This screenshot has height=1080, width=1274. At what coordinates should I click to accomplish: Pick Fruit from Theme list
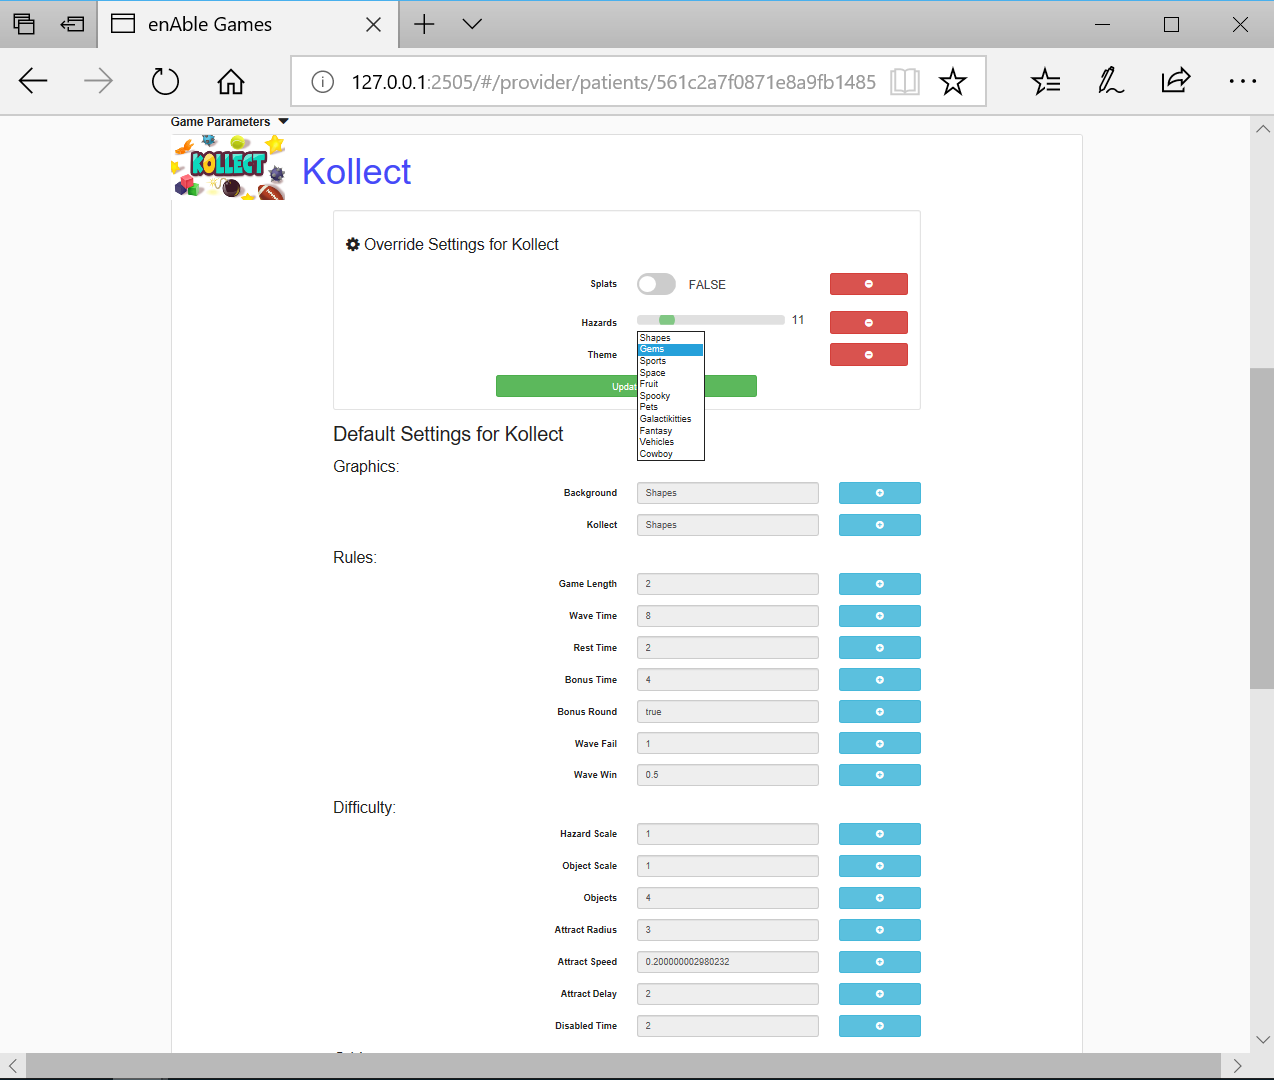[x=670, y=384]
